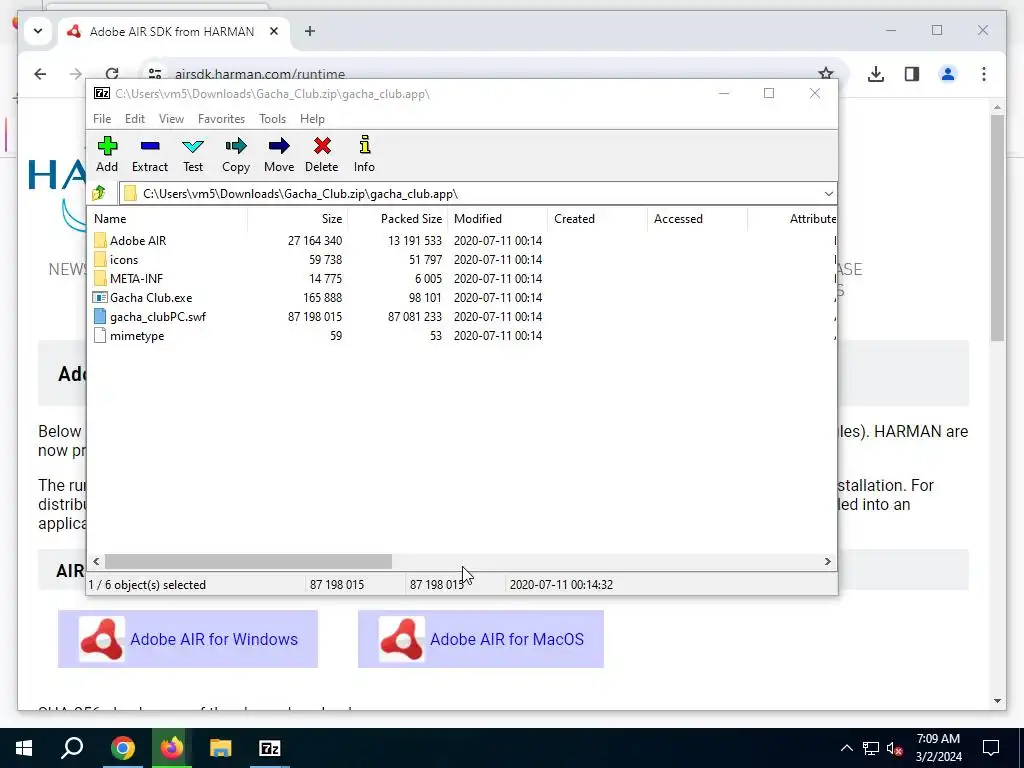Open the Favorites menu
The image size is (1024, 768).
coord(221,119)
